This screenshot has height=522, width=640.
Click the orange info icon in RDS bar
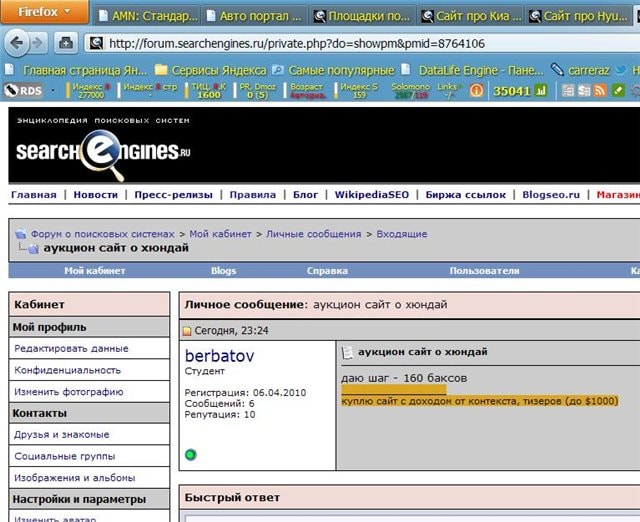tap(476, 90)
